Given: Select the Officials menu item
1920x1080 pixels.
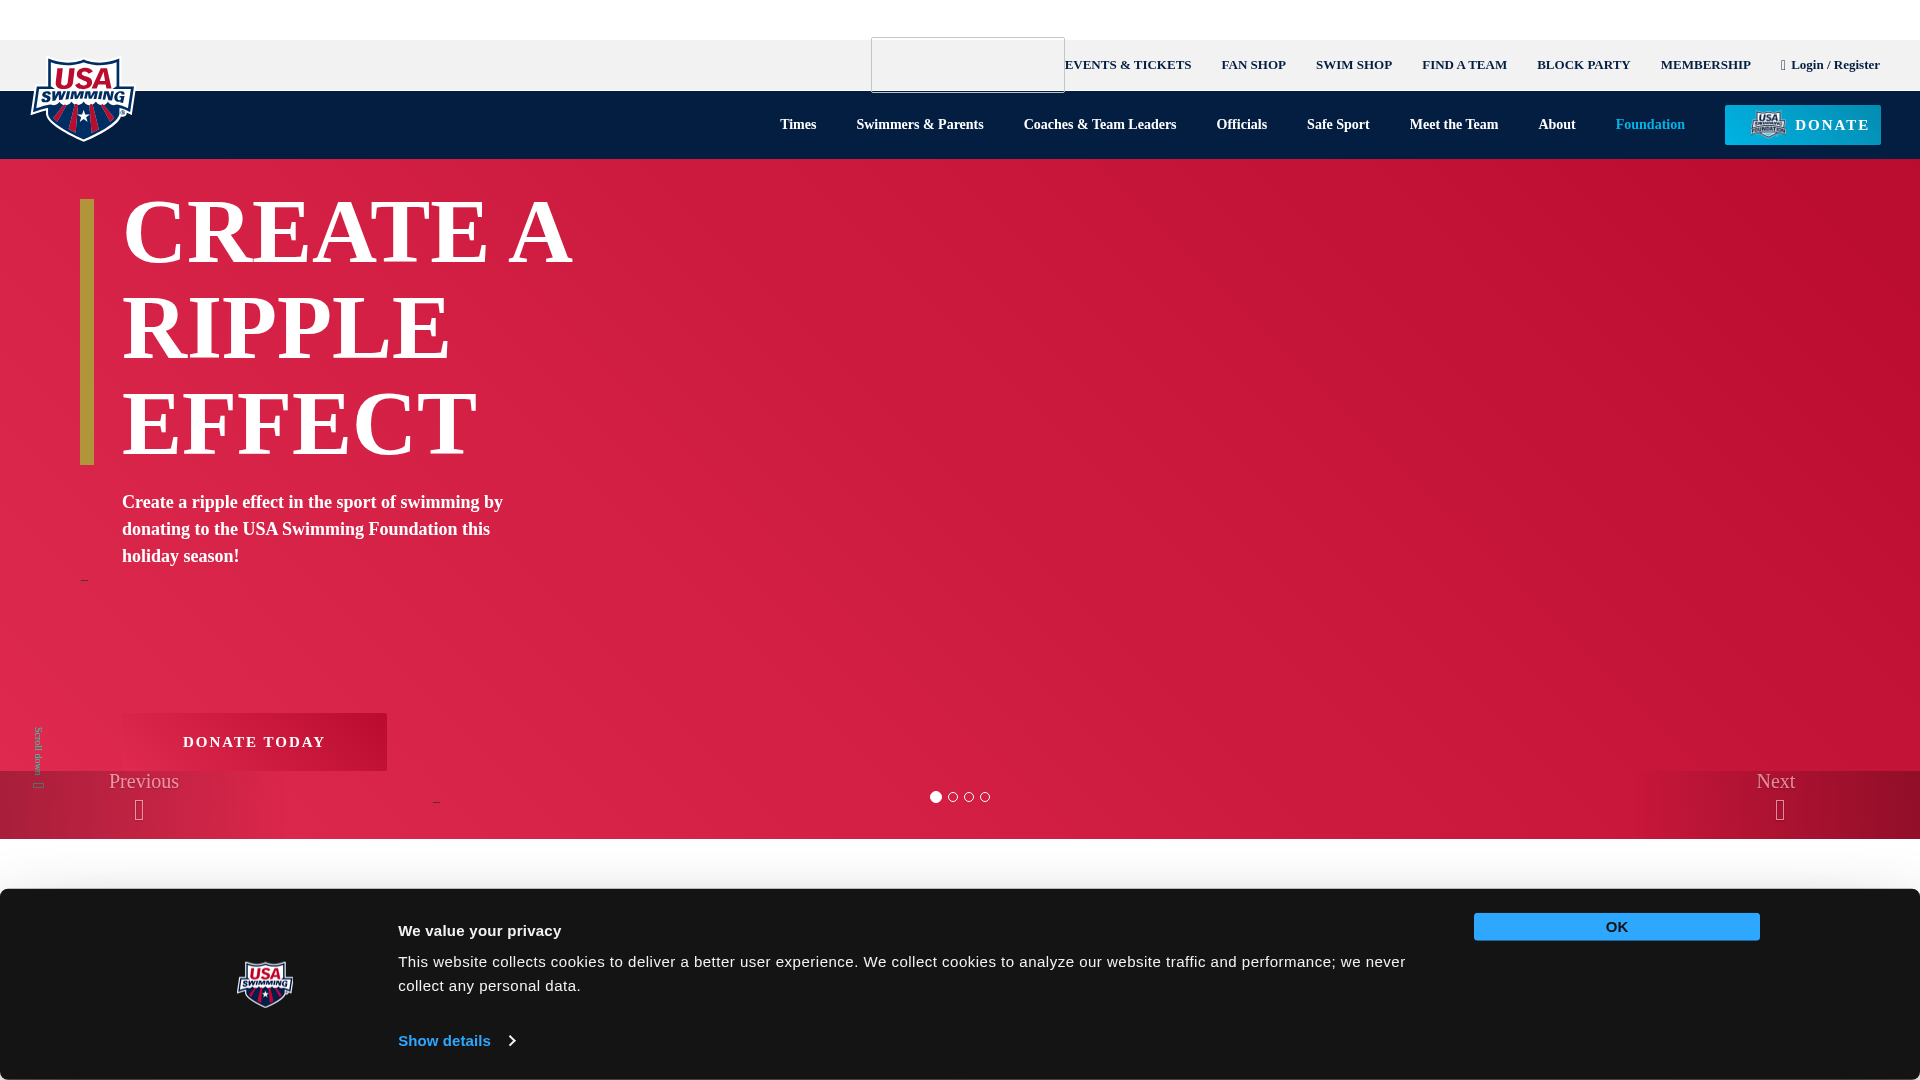Looking at the screenshot, I should click(1241, 125).
